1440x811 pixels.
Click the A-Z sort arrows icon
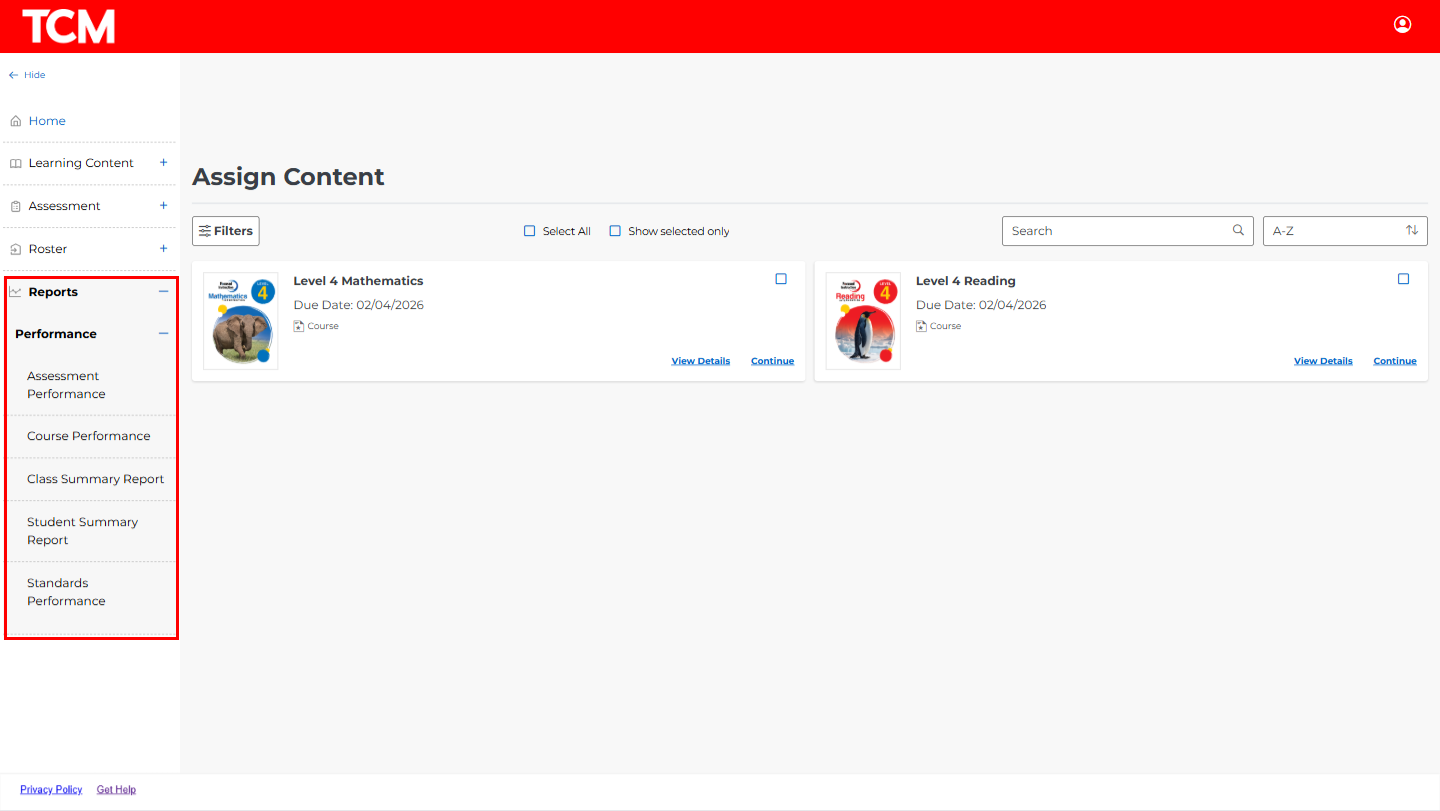coord(1411,230)
